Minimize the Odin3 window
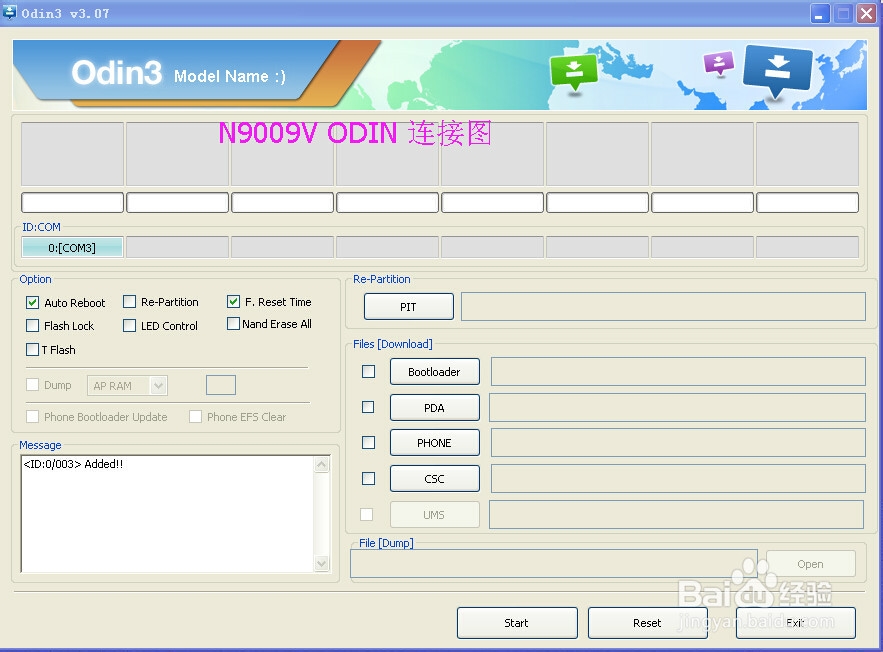Image resolution: width=883 pixels, height=652 pixels. click(820, 13)
